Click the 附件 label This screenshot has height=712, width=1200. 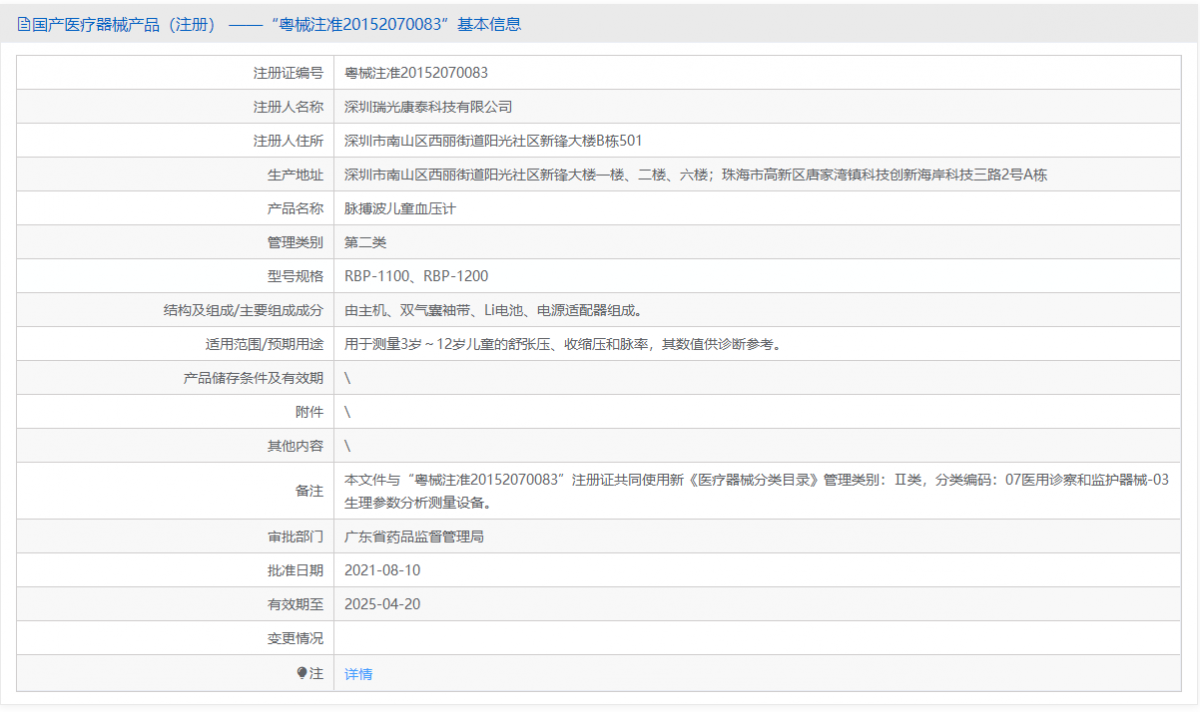(310, 412)
